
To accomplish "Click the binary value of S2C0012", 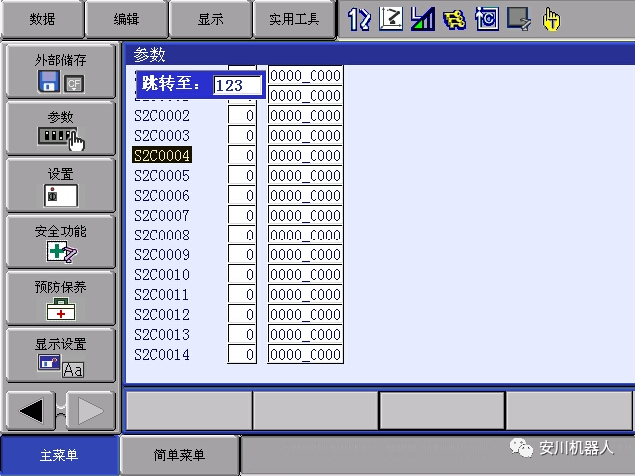I will (x=305, y=314).
